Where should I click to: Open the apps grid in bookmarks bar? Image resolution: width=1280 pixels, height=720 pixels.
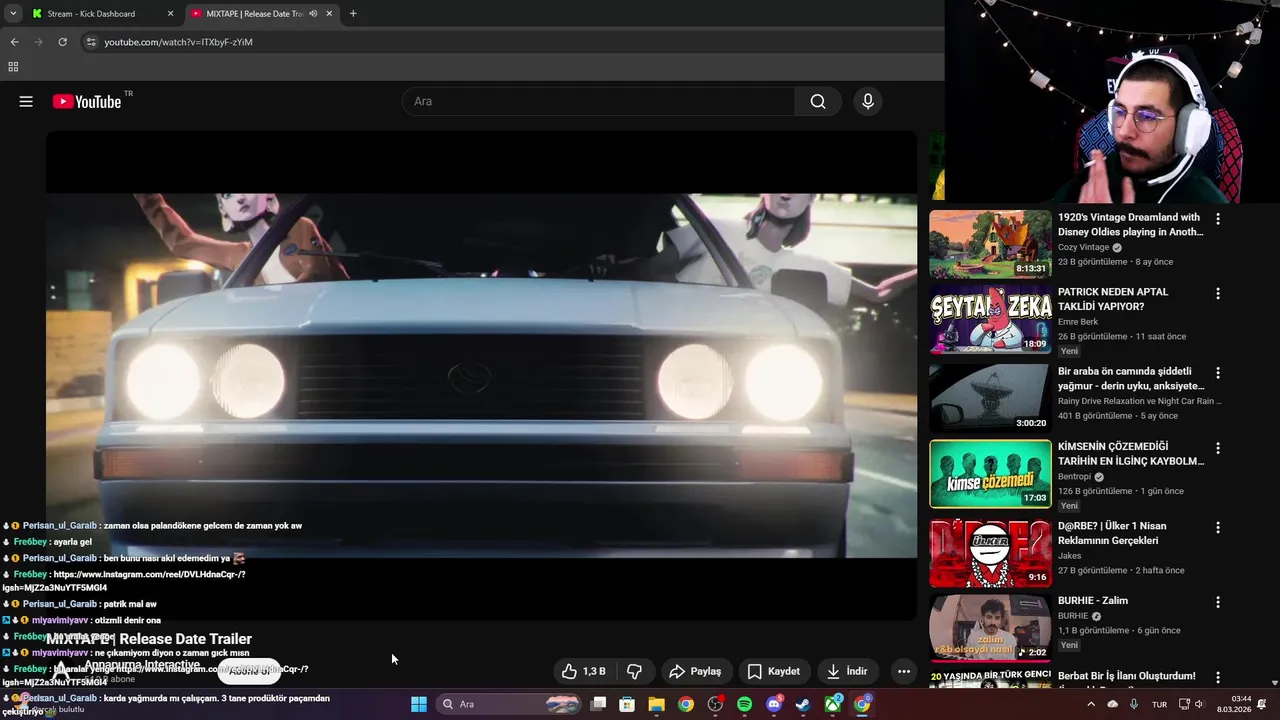(13, 67)
